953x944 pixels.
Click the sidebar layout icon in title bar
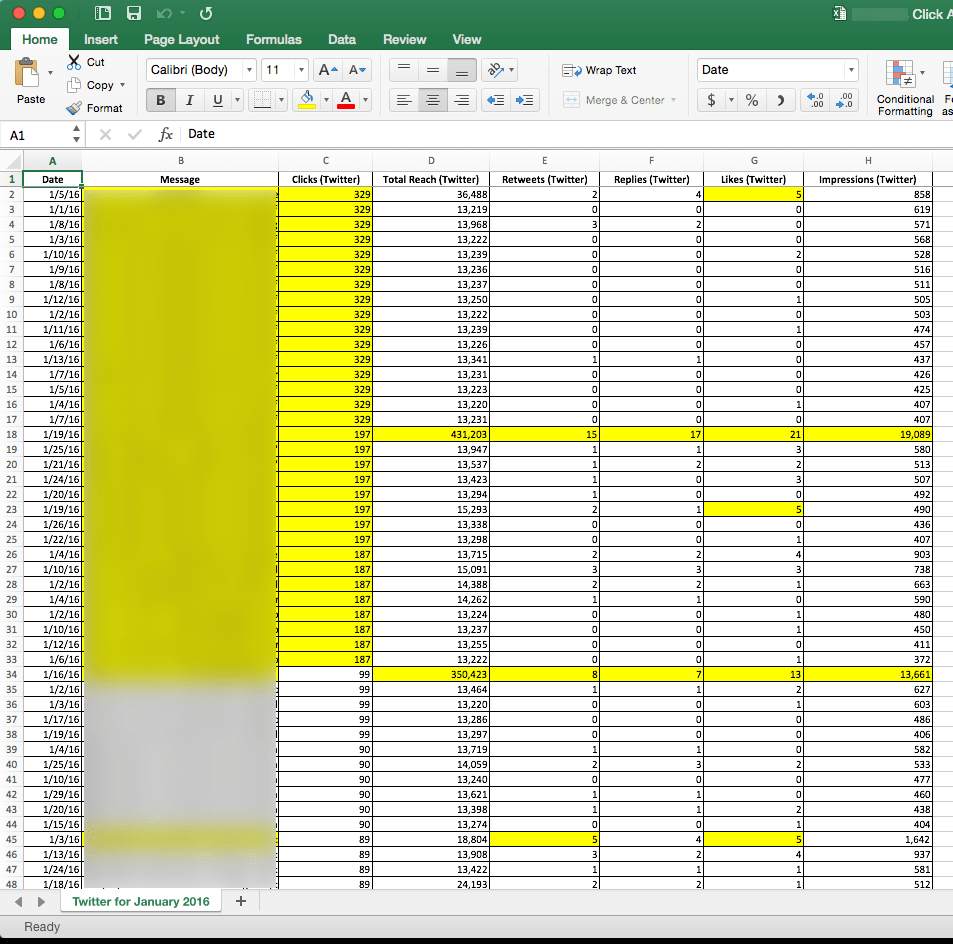pos(103,13)
